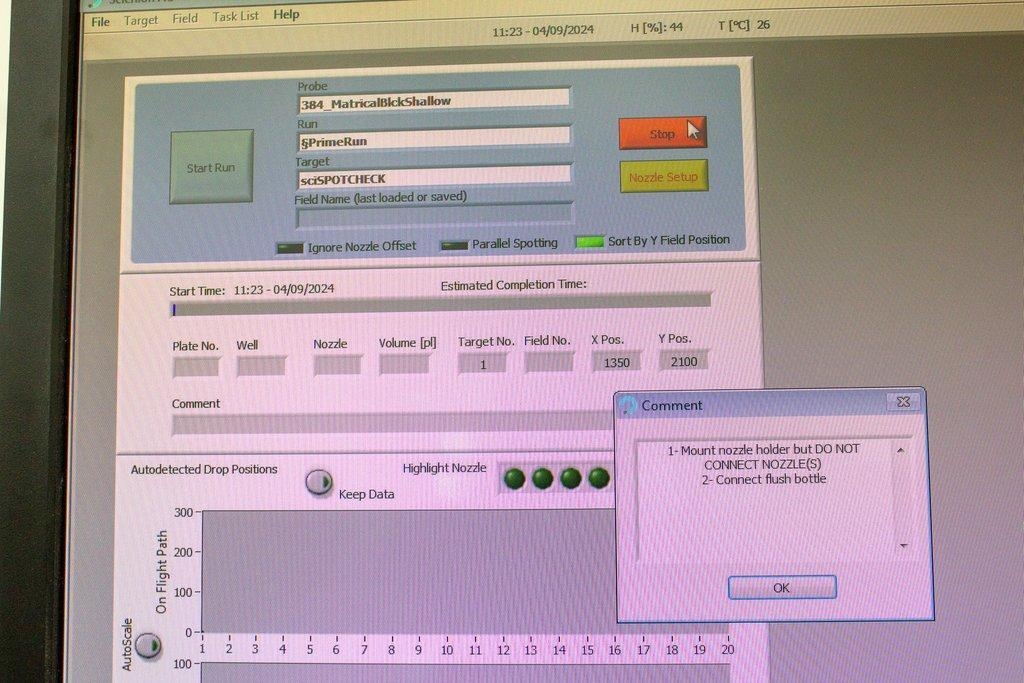
Task: Click the Comment dialog icon
Action: 628,405
